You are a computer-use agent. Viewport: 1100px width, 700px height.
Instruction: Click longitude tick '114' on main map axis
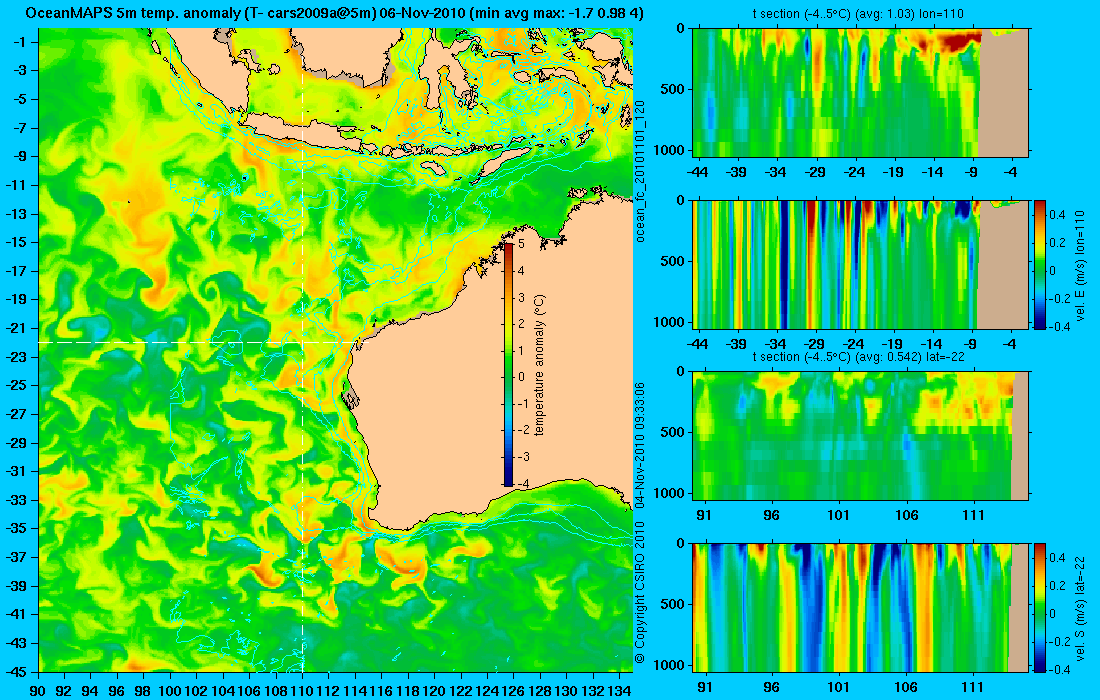point(355,690)
